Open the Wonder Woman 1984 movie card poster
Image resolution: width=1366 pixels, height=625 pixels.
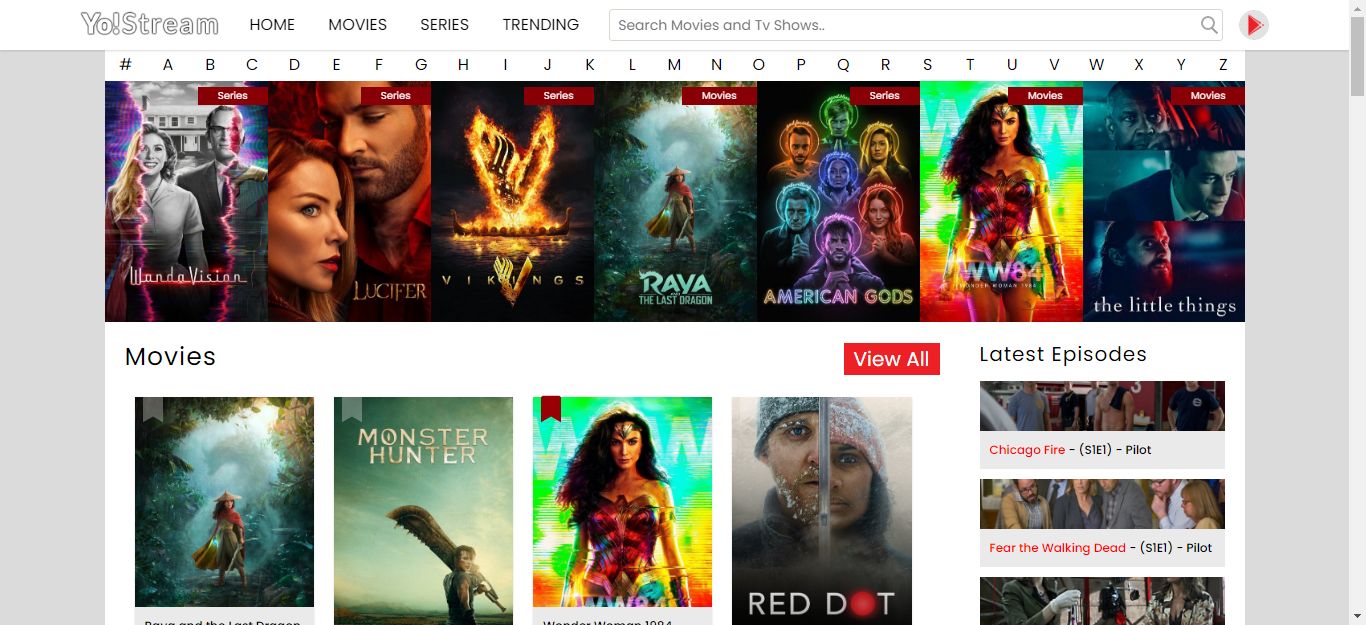(x=622, y=502)
